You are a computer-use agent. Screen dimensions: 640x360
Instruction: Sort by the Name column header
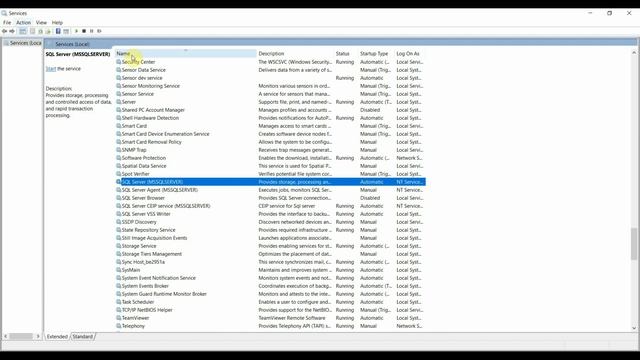[185, 53]
